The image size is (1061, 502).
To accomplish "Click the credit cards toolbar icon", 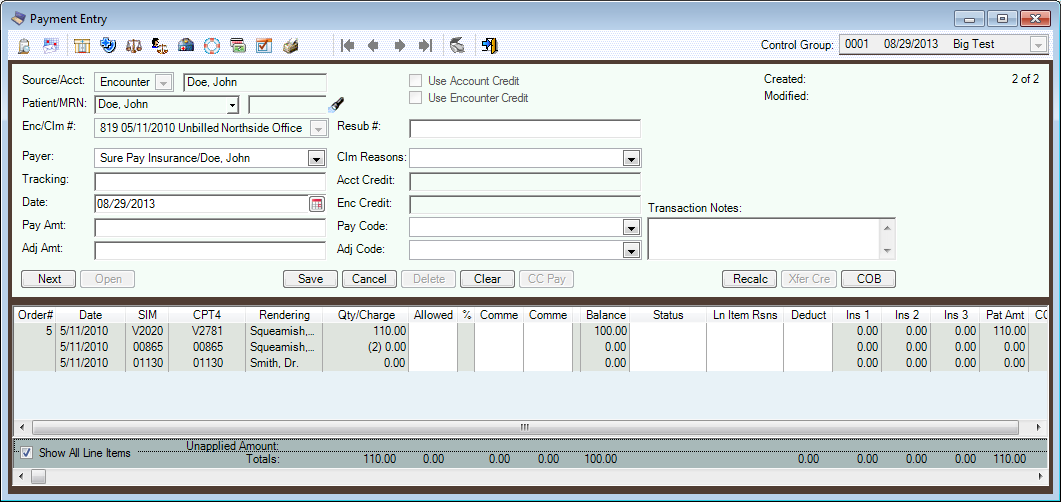I will coord(238,46).
